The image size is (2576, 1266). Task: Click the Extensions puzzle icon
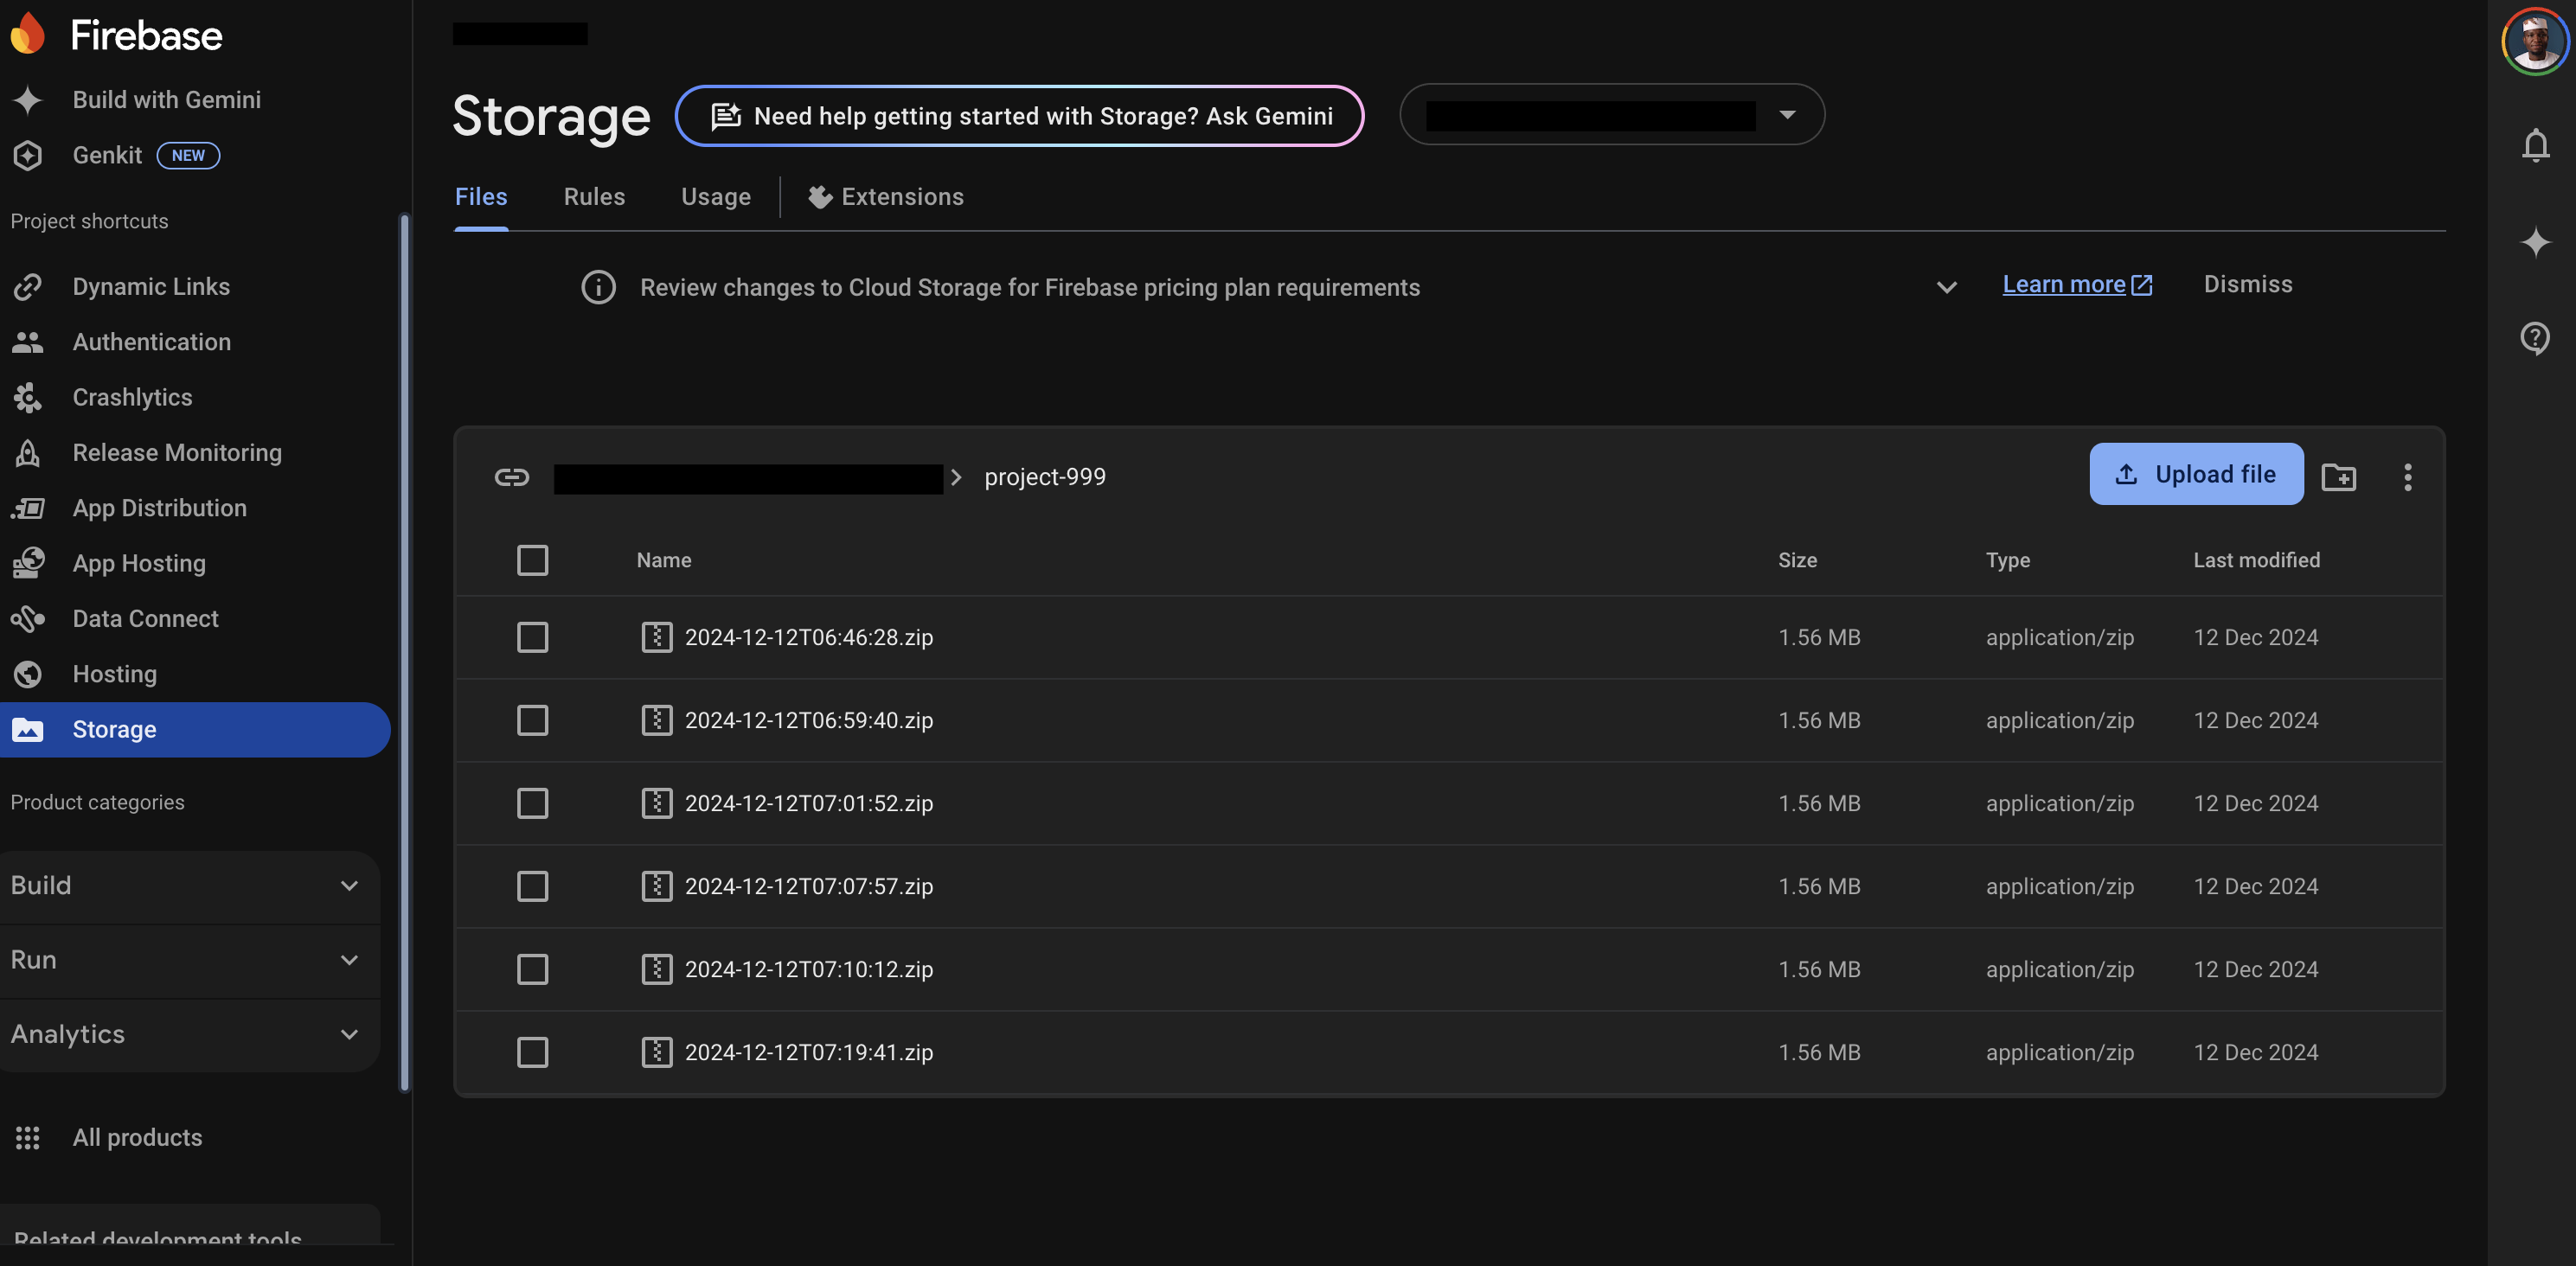[820, 197]
